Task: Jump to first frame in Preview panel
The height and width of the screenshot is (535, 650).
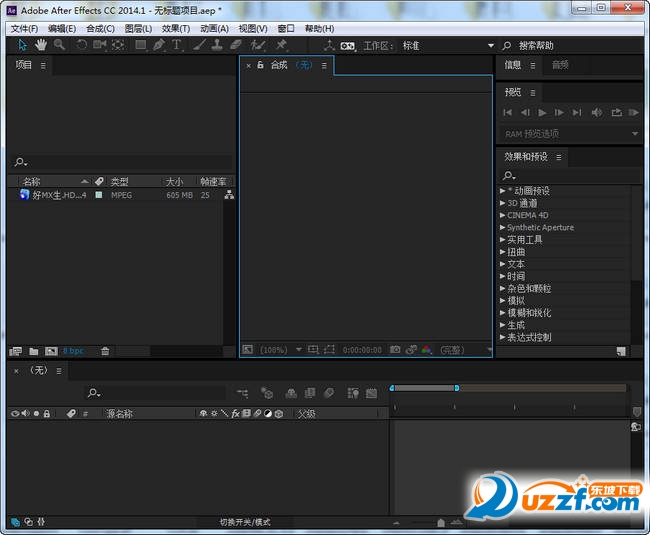Action: [507, 113]
